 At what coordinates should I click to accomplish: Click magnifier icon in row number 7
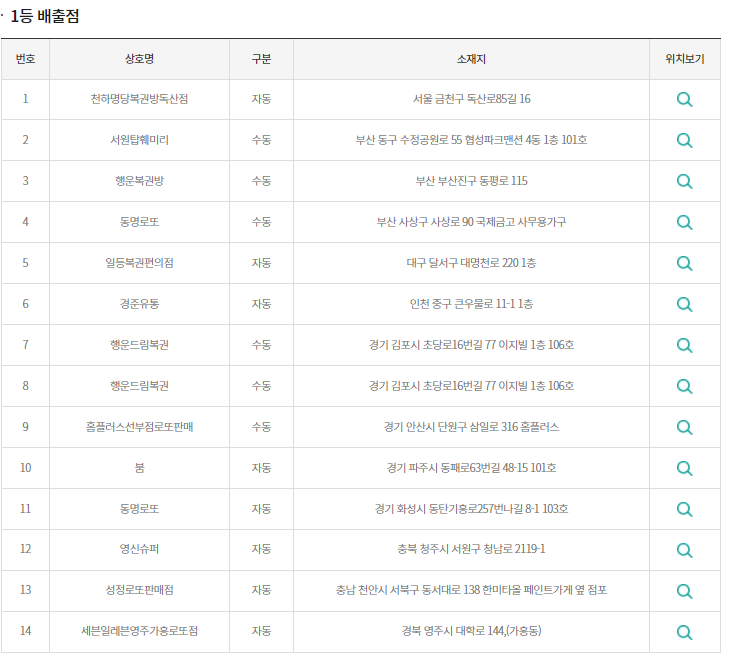click(x=684, y=345)
